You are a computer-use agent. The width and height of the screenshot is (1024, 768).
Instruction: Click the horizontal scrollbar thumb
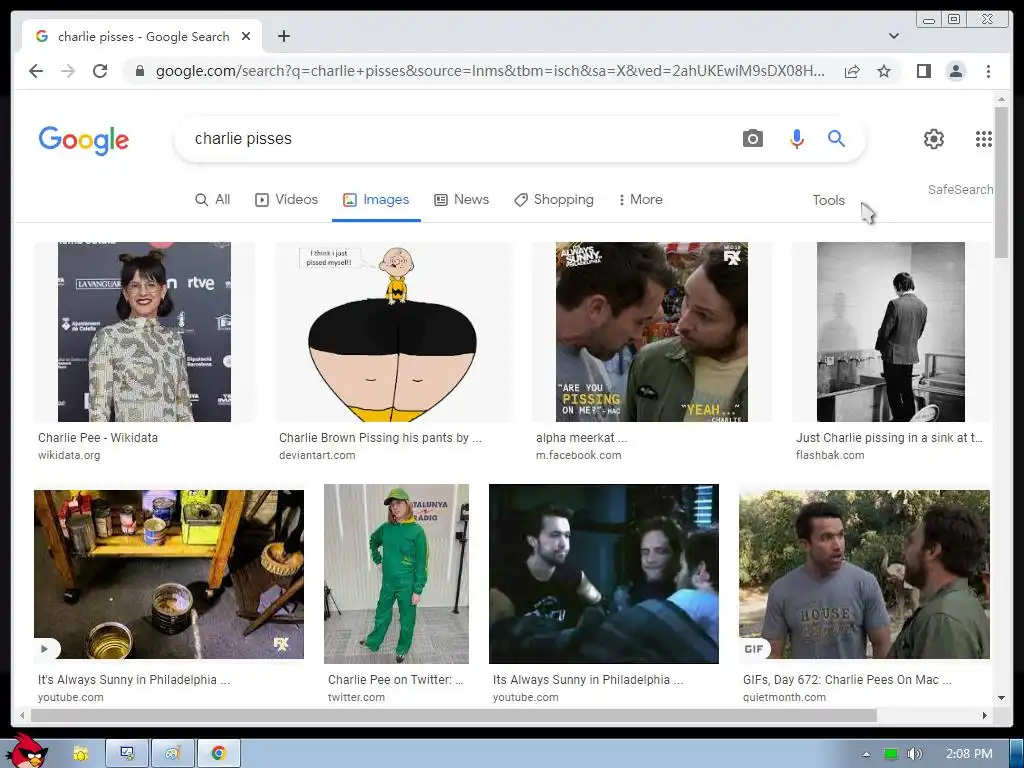tap(454, 716)
